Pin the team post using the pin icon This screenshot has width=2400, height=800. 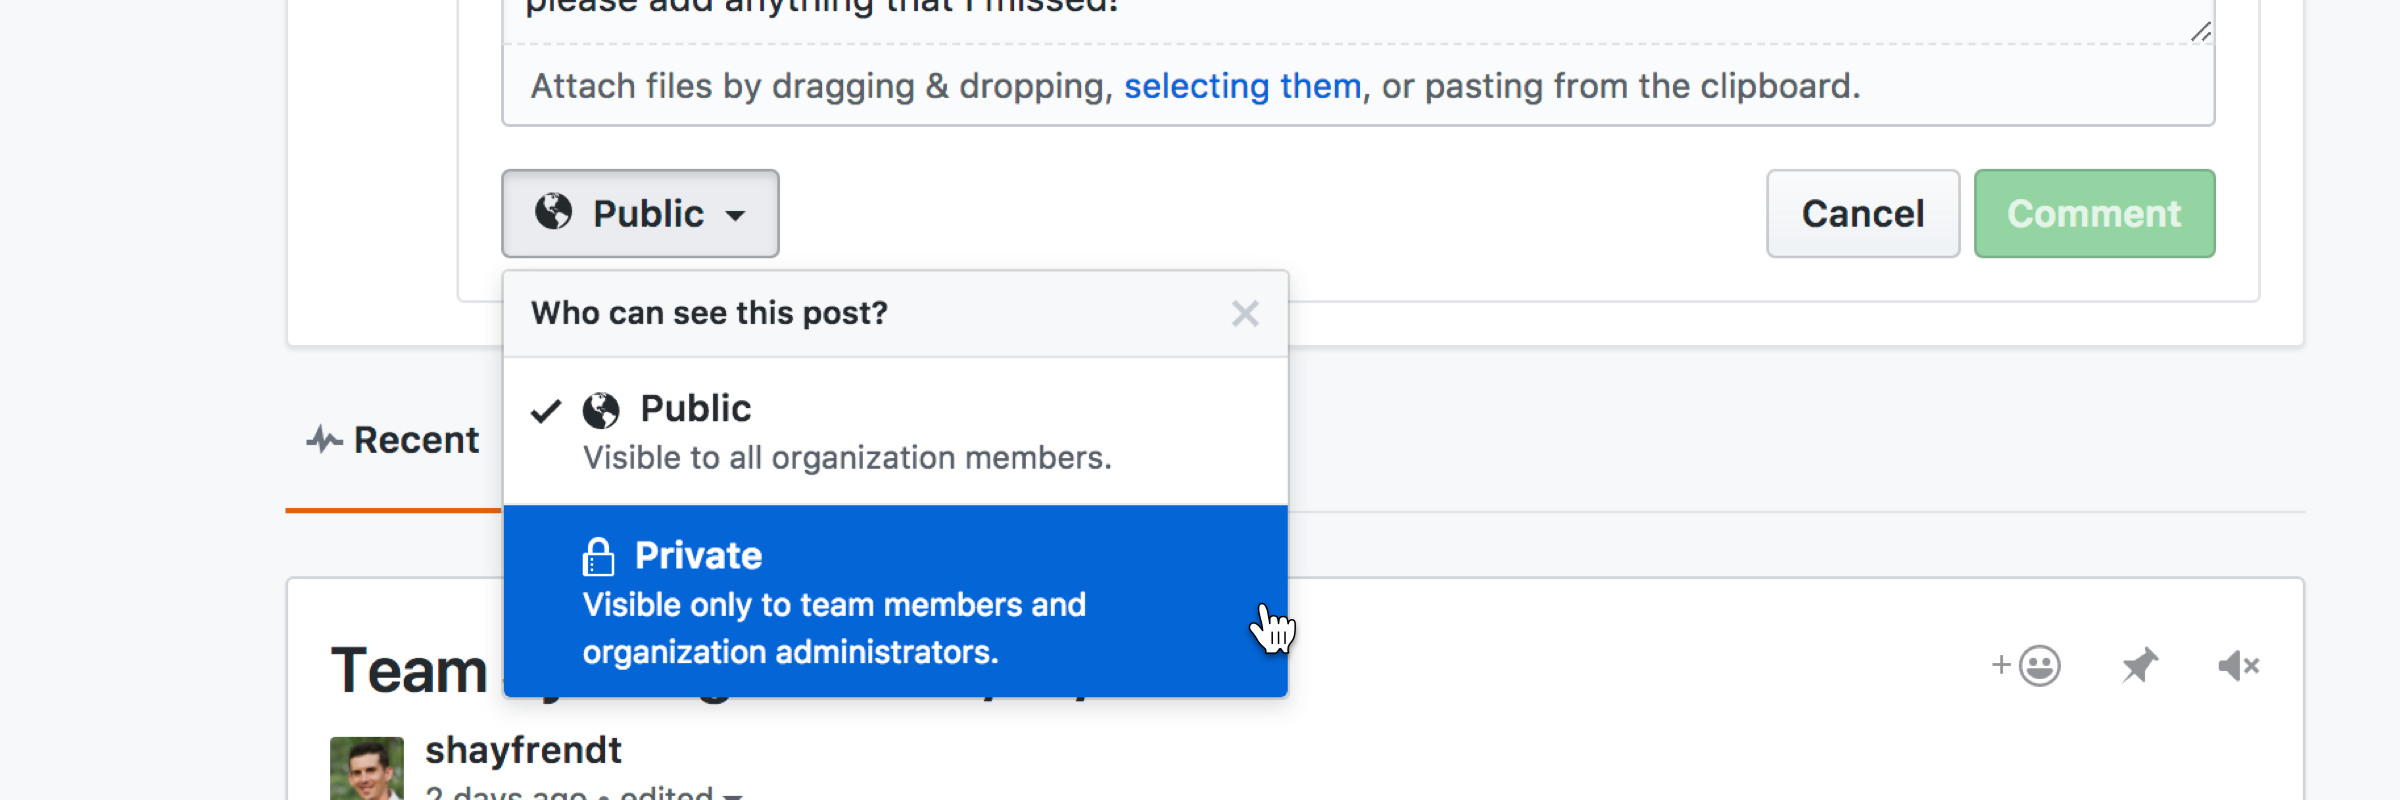click(x=2139, y=665)
